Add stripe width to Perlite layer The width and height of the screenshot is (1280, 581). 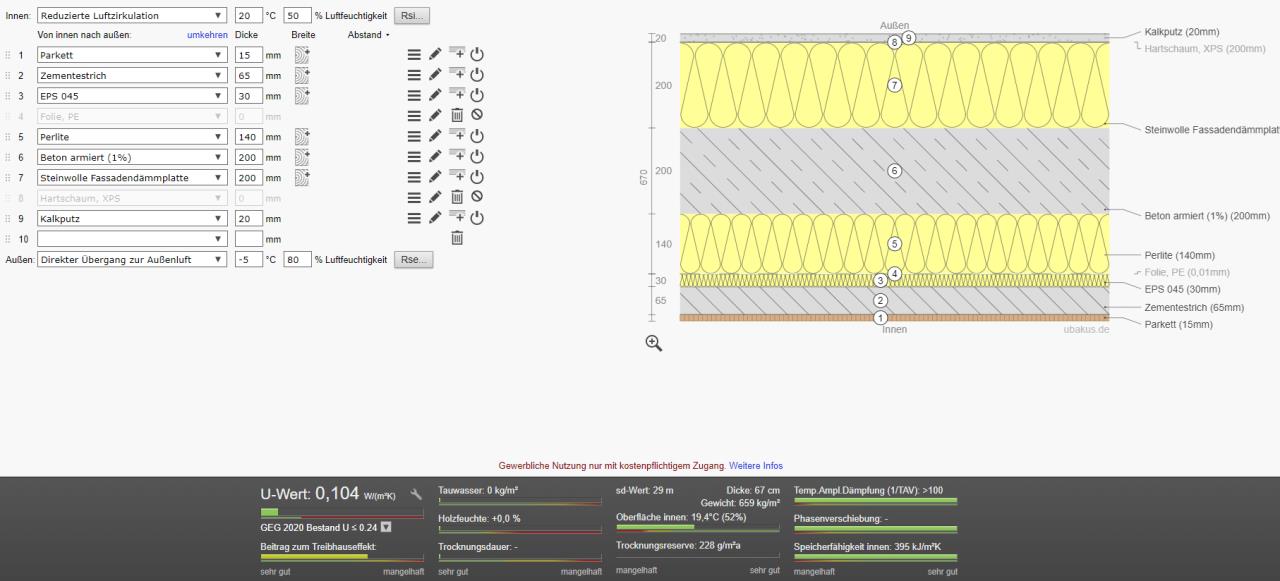pos(302,137)
